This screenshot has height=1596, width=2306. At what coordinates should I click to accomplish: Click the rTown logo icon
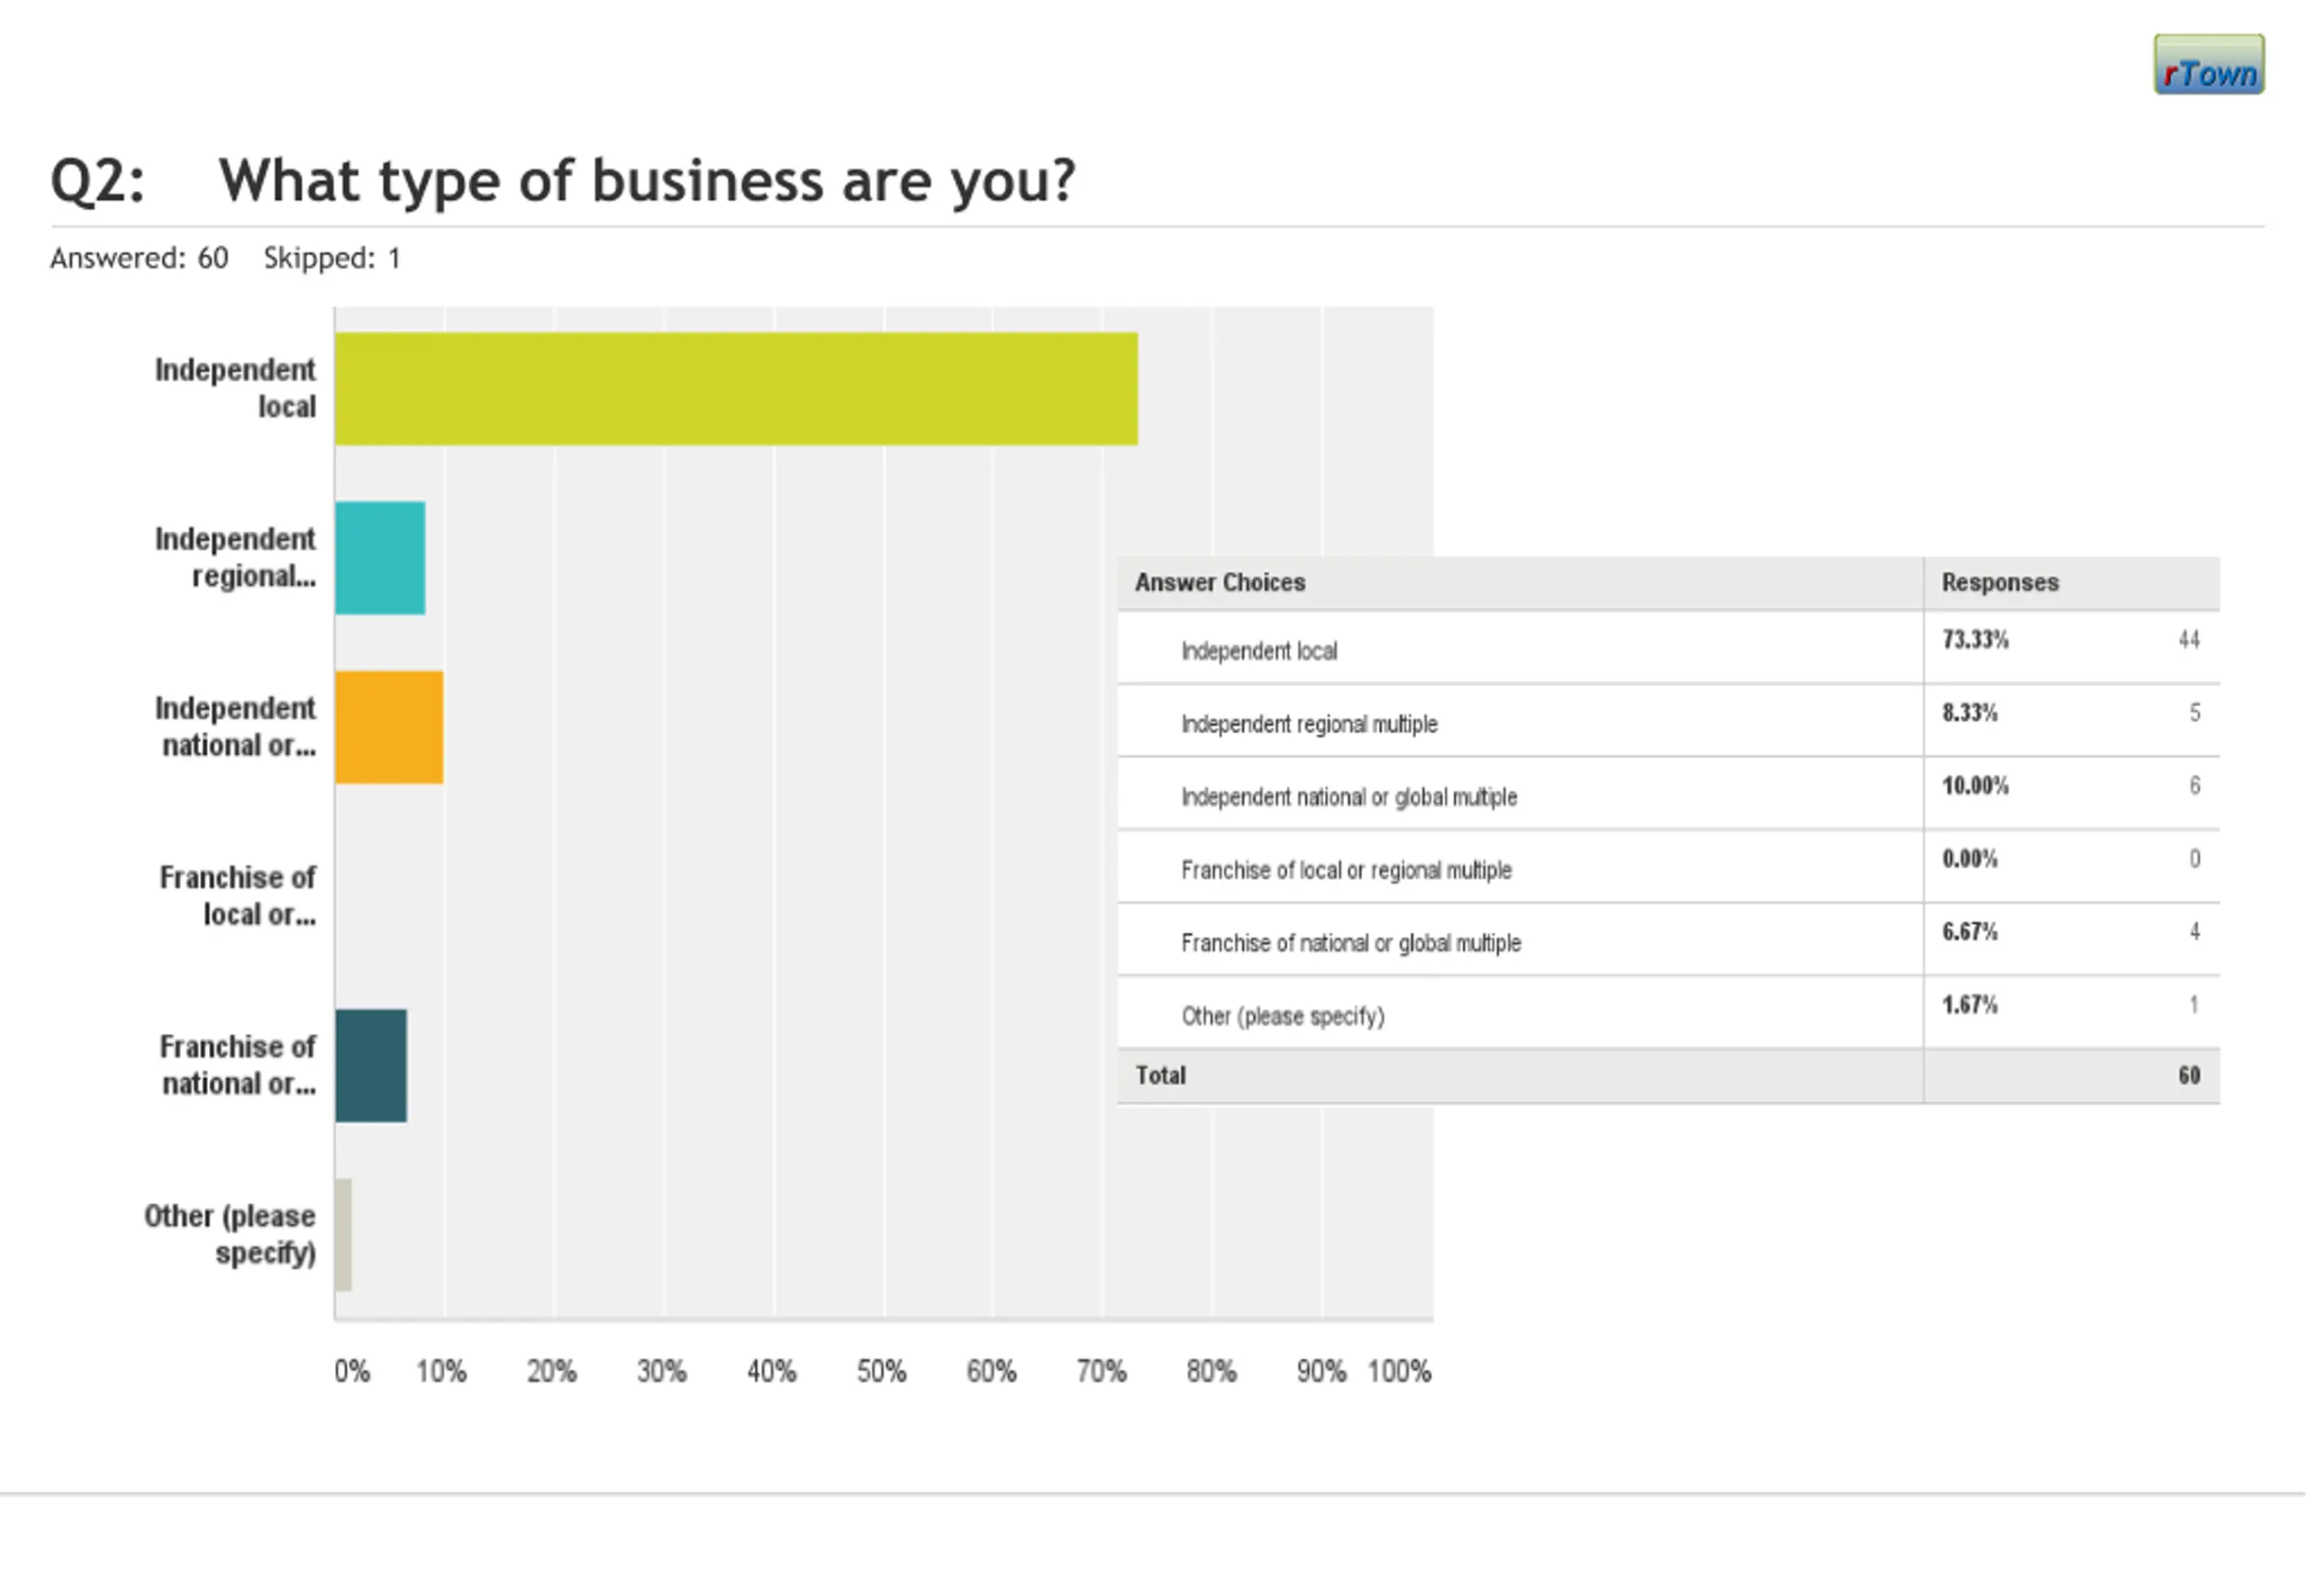pyautogui.click(x=2208, y=65)
